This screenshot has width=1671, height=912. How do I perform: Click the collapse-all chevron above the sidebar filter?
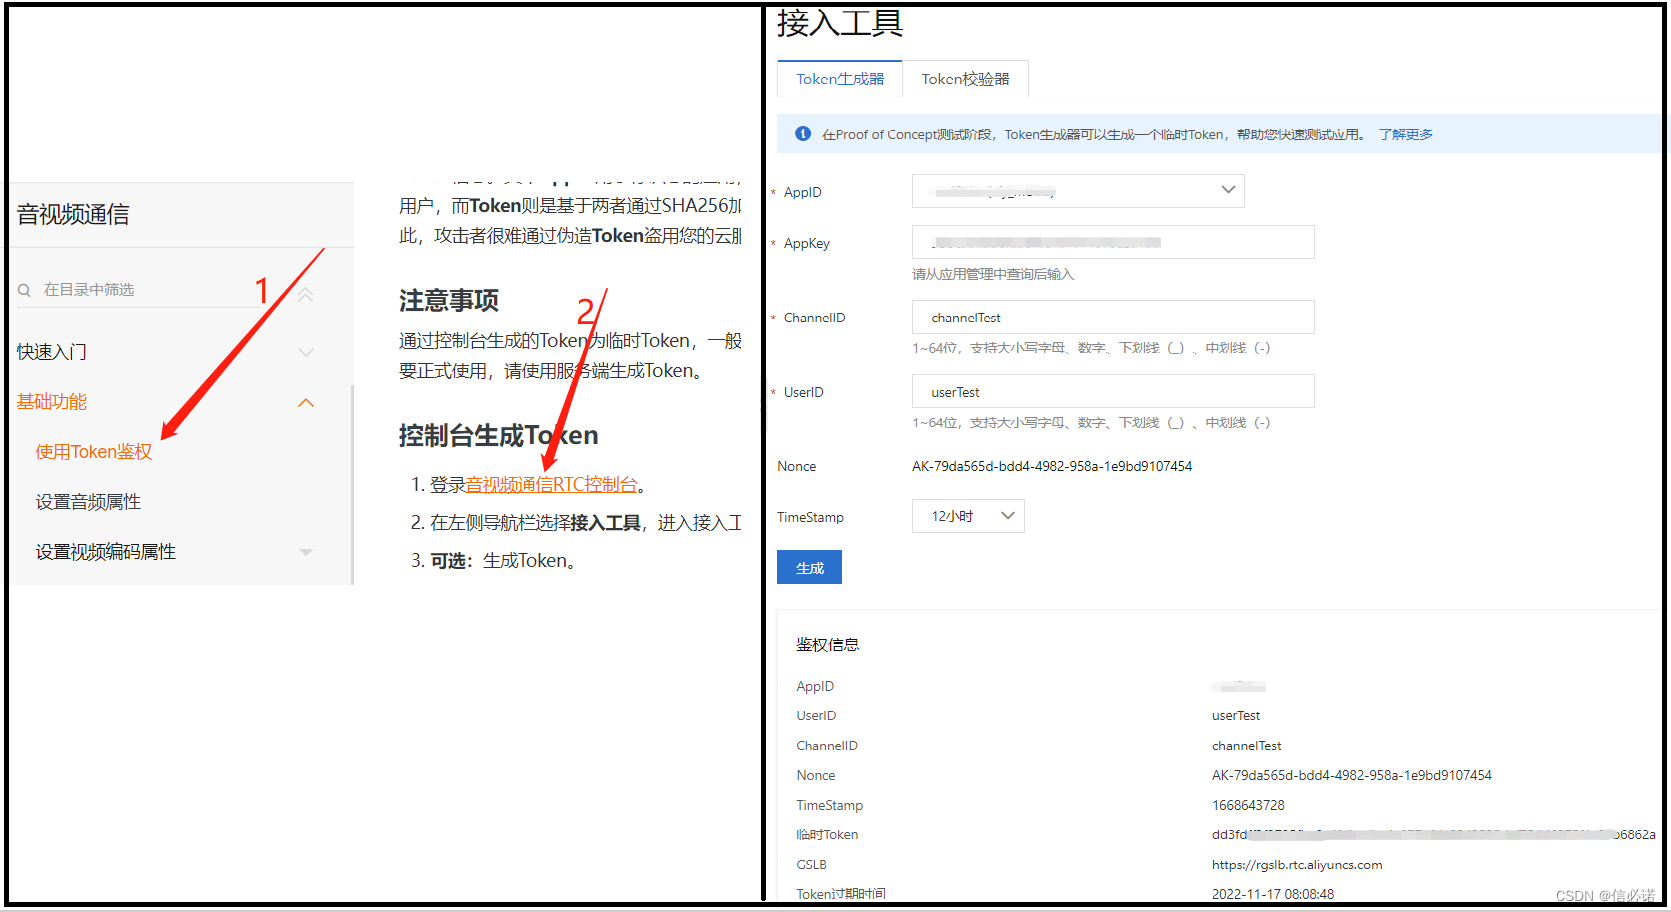306,294
